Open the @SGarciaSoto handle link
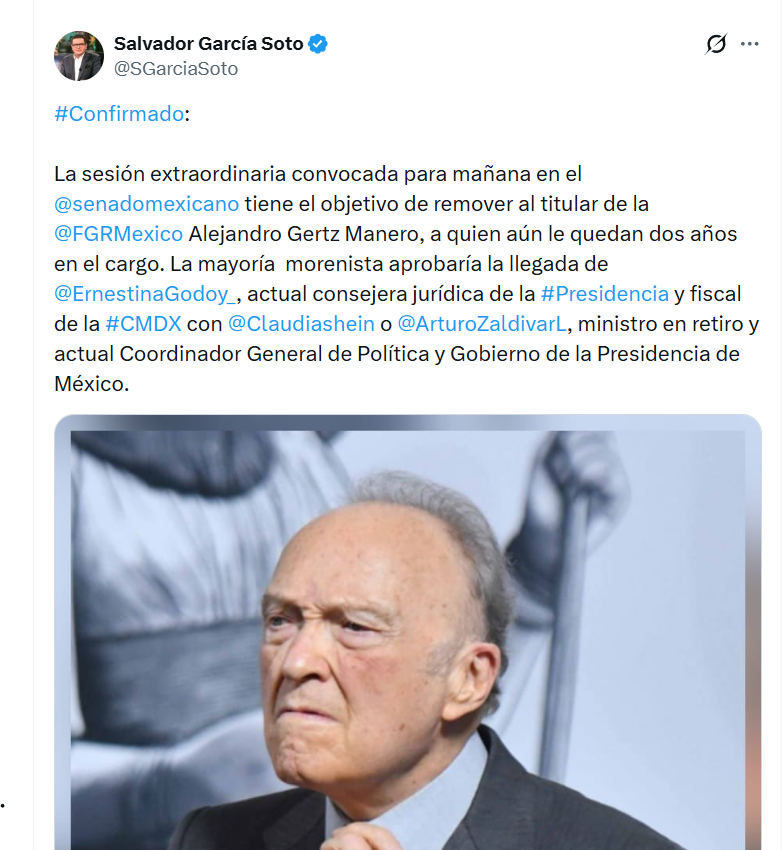 [176, 69]
